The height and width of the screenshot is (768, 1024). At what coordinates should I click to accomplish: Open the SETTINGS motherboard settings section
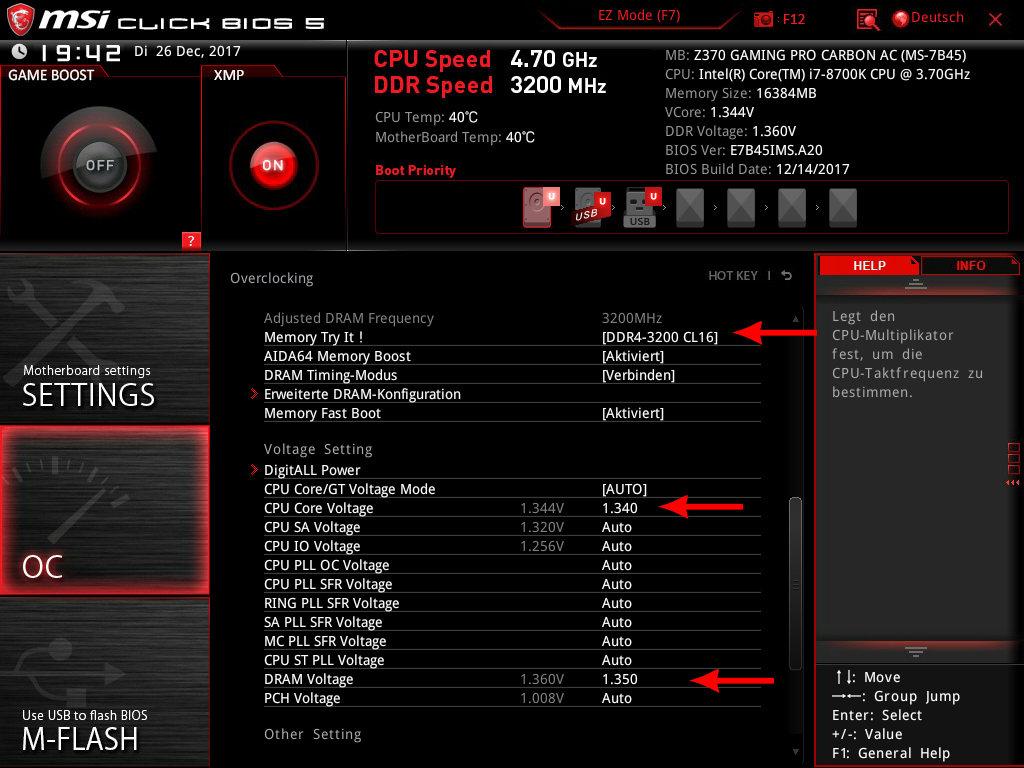click(x=104, y=338)
